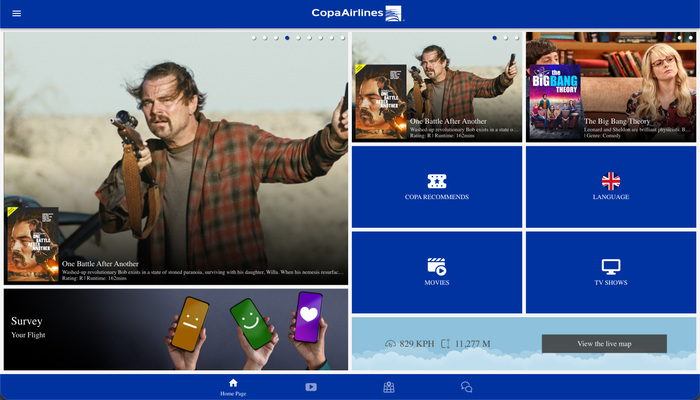Click The Big Bang Theory title text

point(617,121)
